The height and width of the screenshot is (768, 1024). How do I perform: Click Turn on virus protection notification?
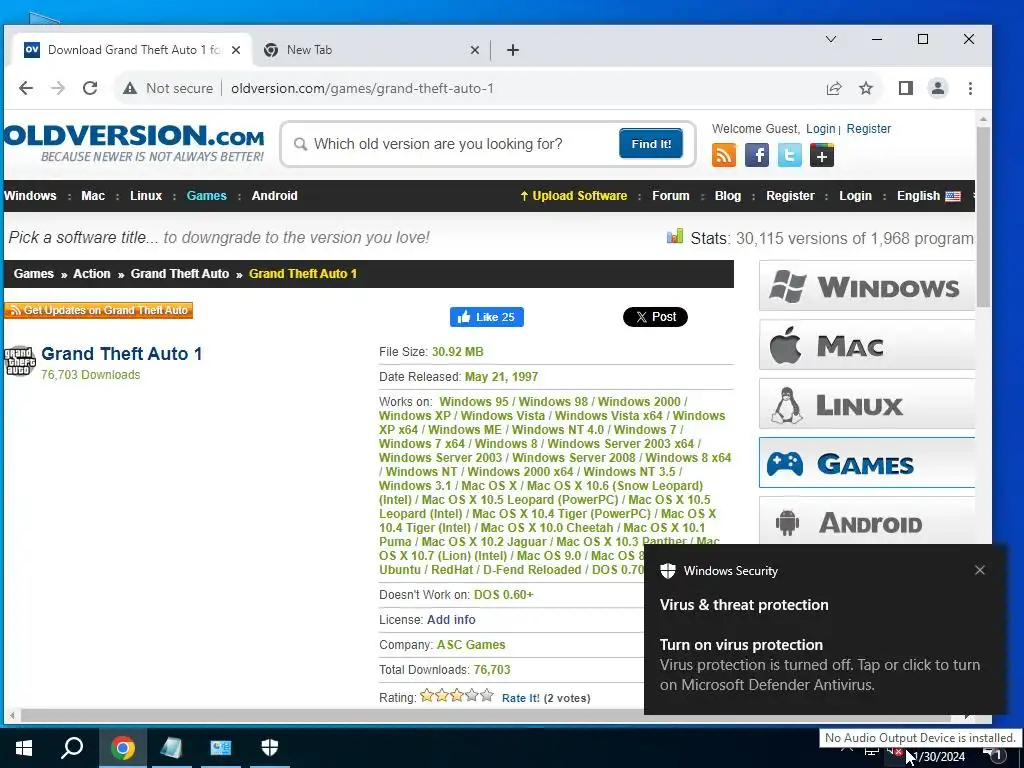click(824, 665)
